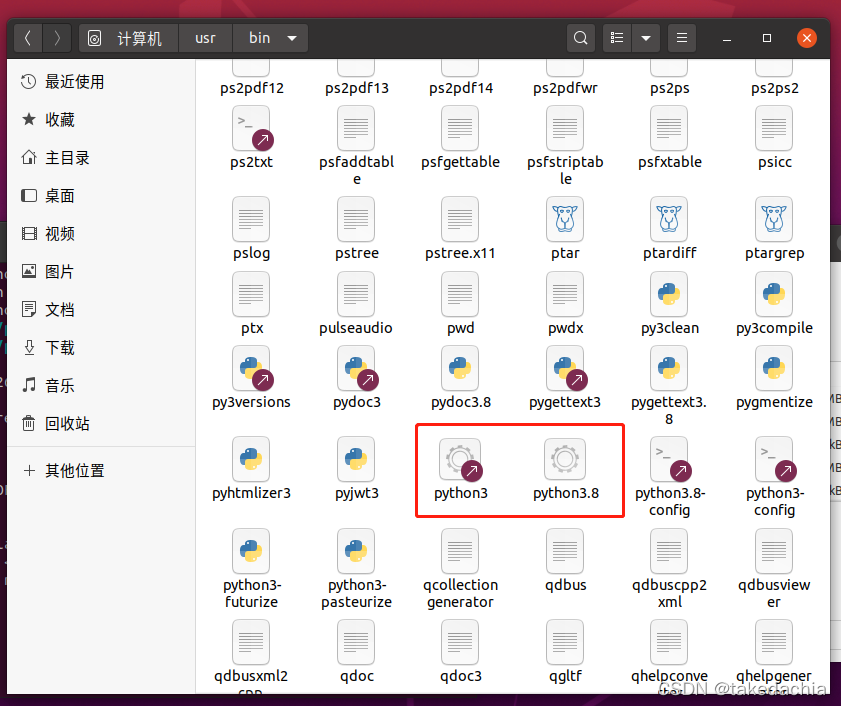Select the pstree.x11 file icon
This screenshot has width=841, height=706.
tap(460, 219)
